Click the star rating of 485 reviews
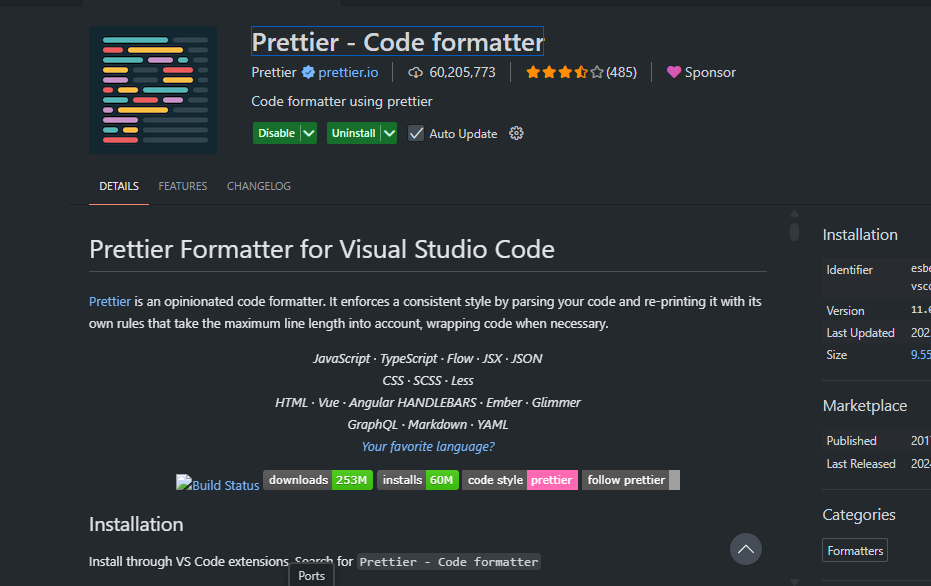This screenshot has height=586, width=931. coord(581,72)
